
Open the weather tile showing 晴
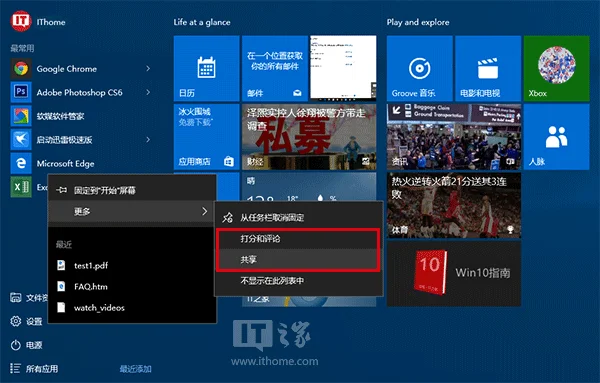pyautogui.click(x=309, y=186)
